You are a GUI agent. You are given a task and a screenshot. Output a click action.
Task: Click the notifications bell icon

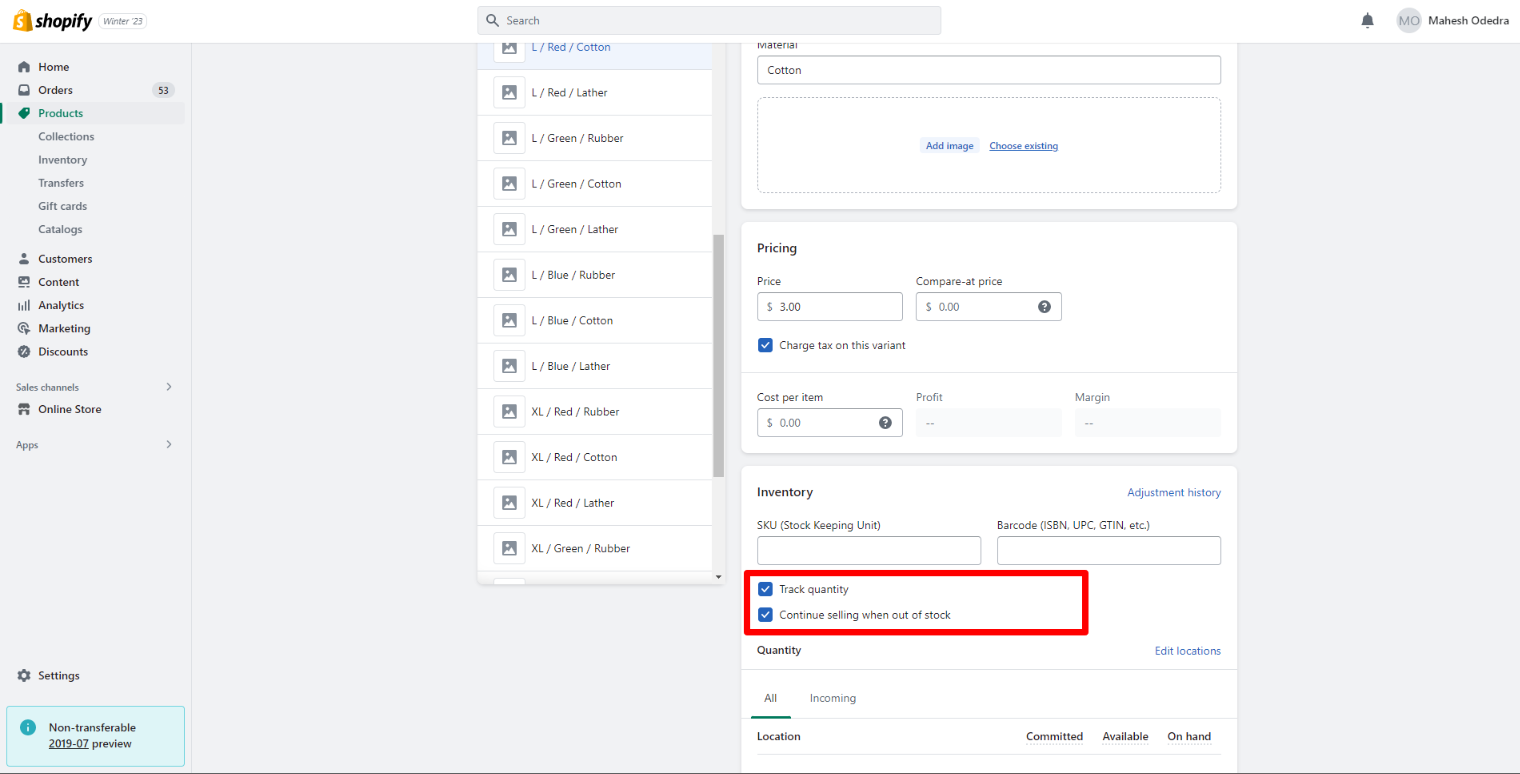pyautogui.click(x=1367, y=21)
